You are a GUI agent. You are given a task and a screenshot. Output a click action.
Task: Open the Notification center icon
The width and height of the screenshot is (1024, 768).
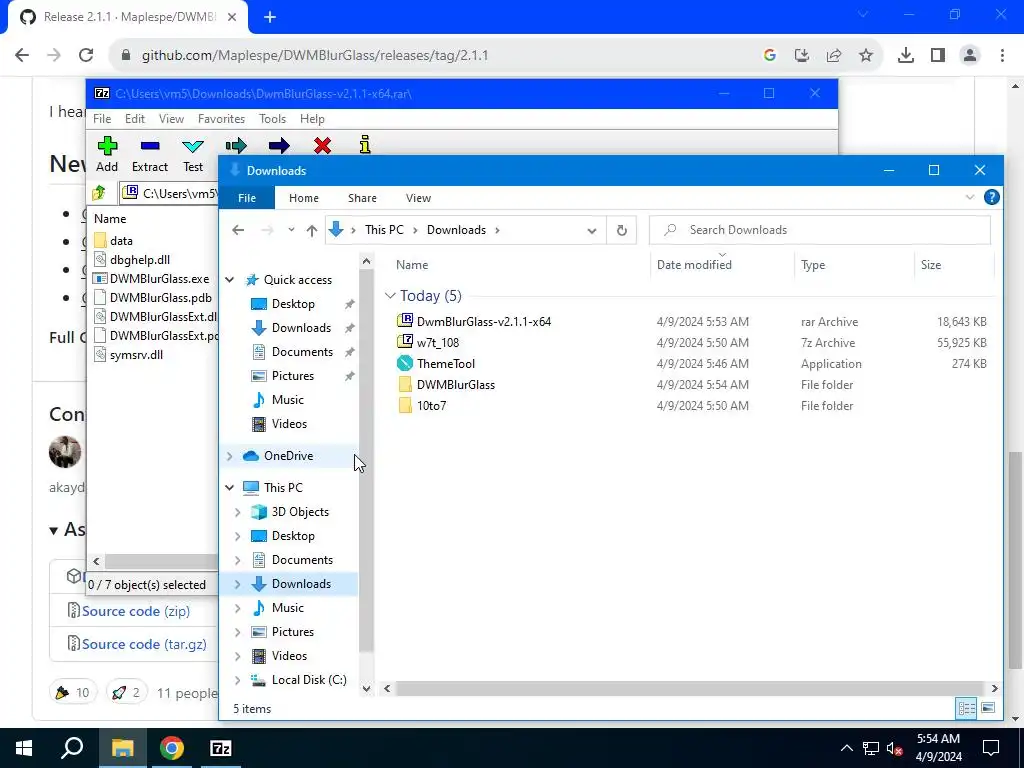click(991, 748)
